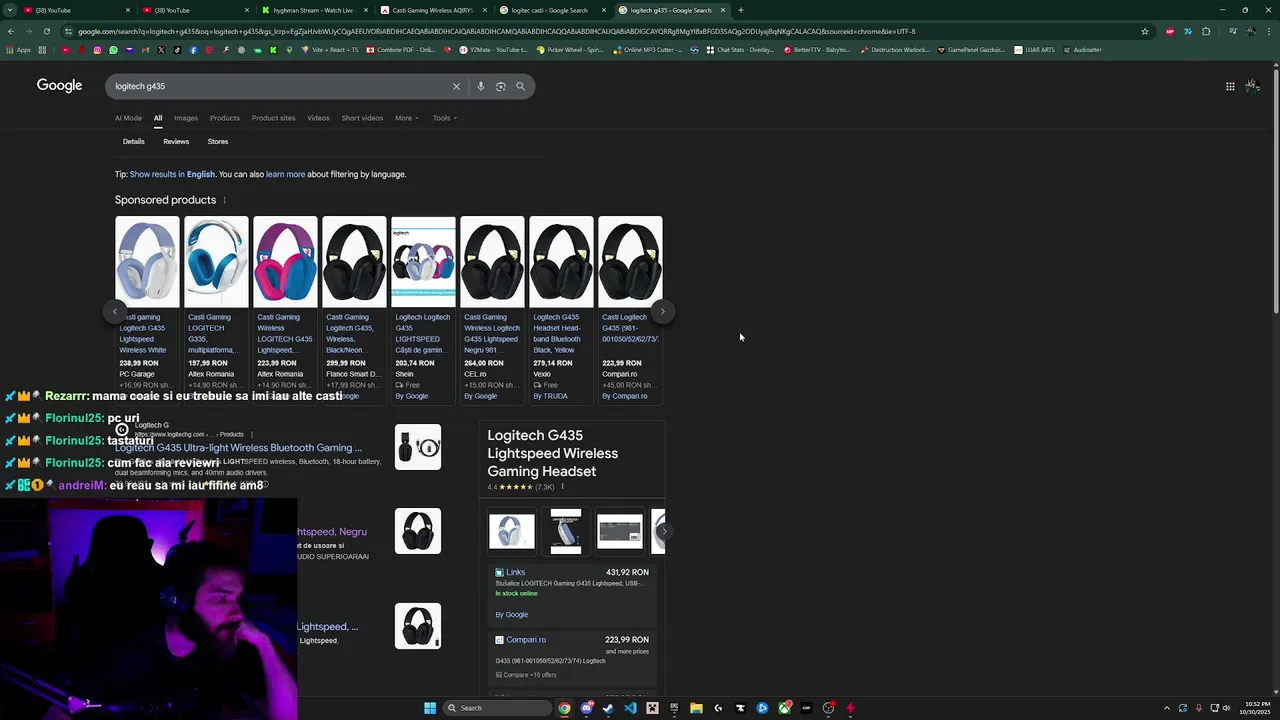Start voice search with microphone icon
Image resolution: width=1280 pixels, height=720 pixels.
481,86
